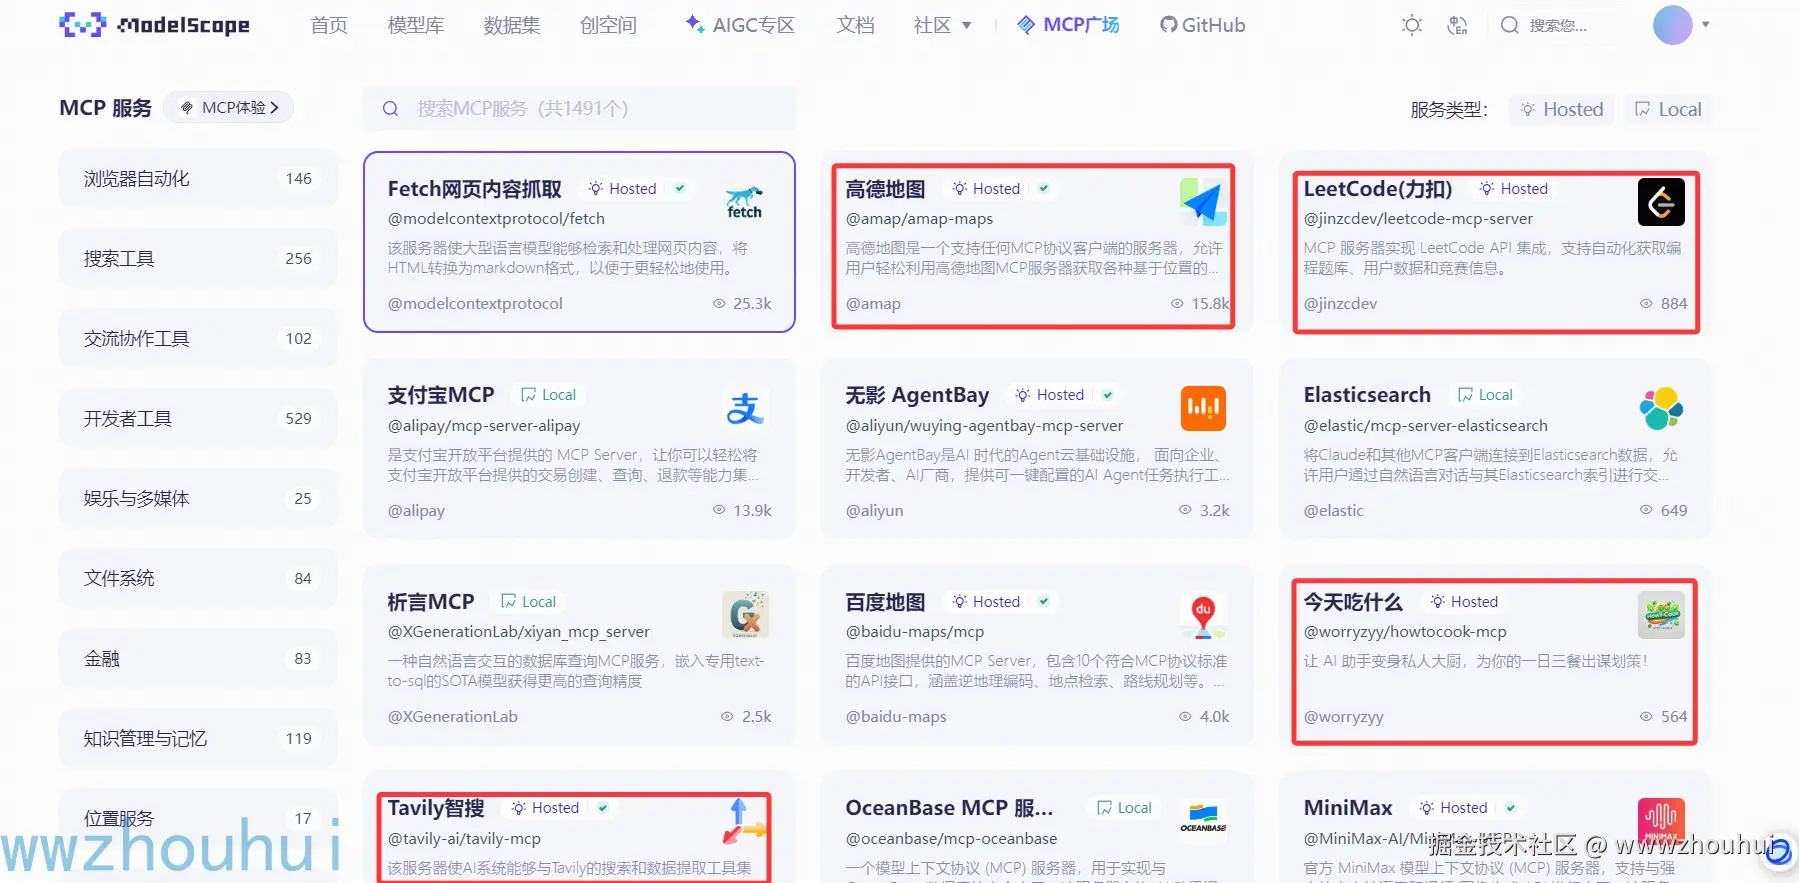The width and height of the screenshot is (1799, 883).
Task: Click the @baidu-maps author text
Action: 896,716
